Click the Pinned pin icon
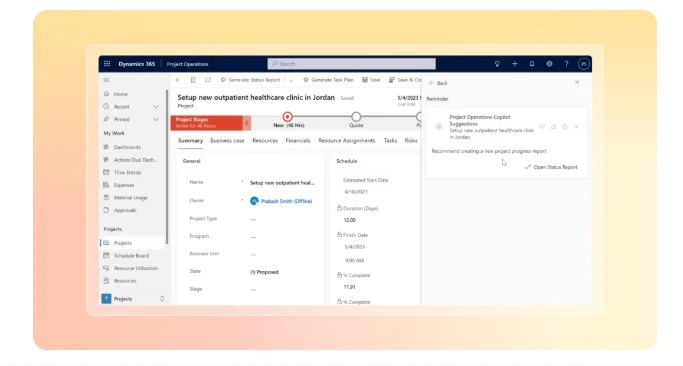The width and height of the screenshot is (683, 366). [106, 119]
